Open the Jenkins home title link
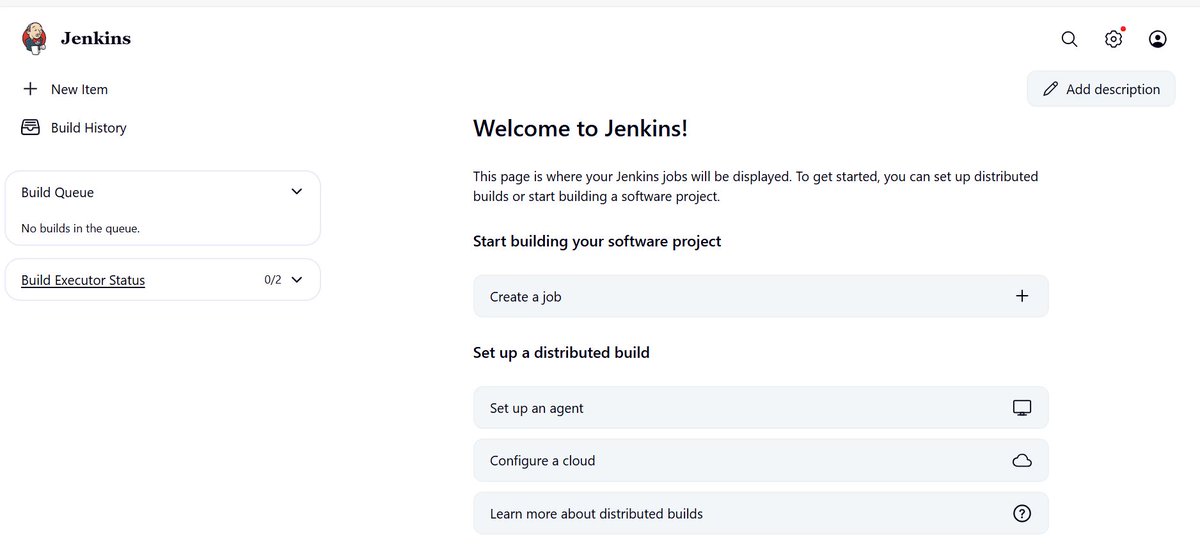 click(96, 39)
